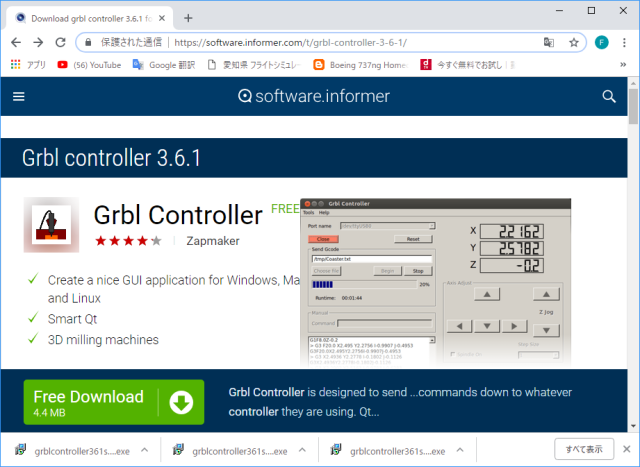The width and height of the screenshot is (640, 467).
Task: Open the apps grid bookmark
Action: [x=28, y=64]
